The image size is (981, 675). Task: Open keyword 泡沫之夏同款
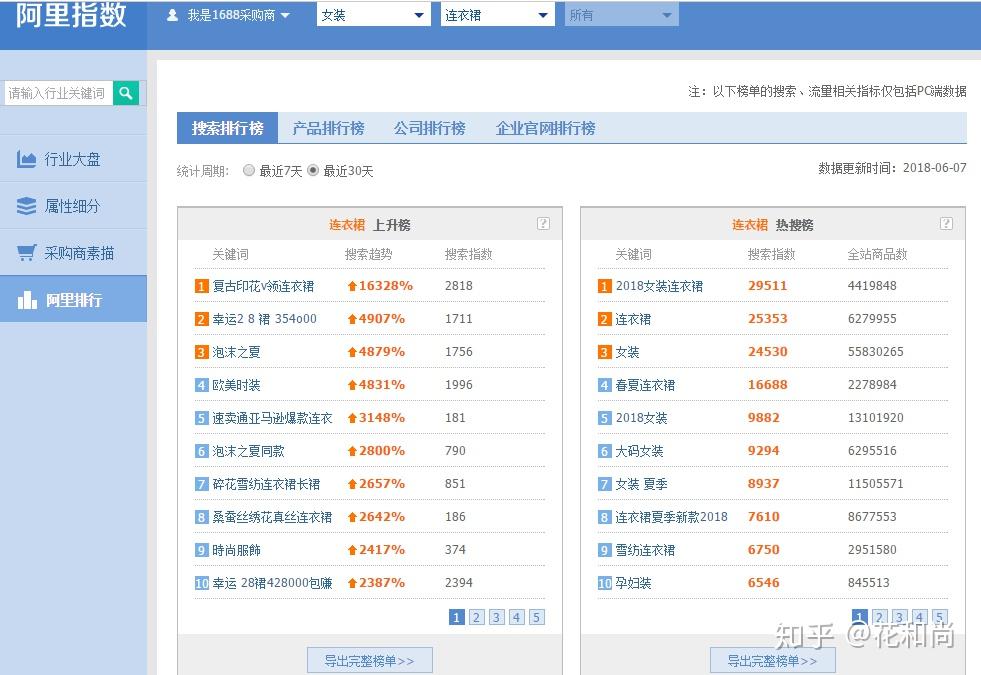[248, 451]
